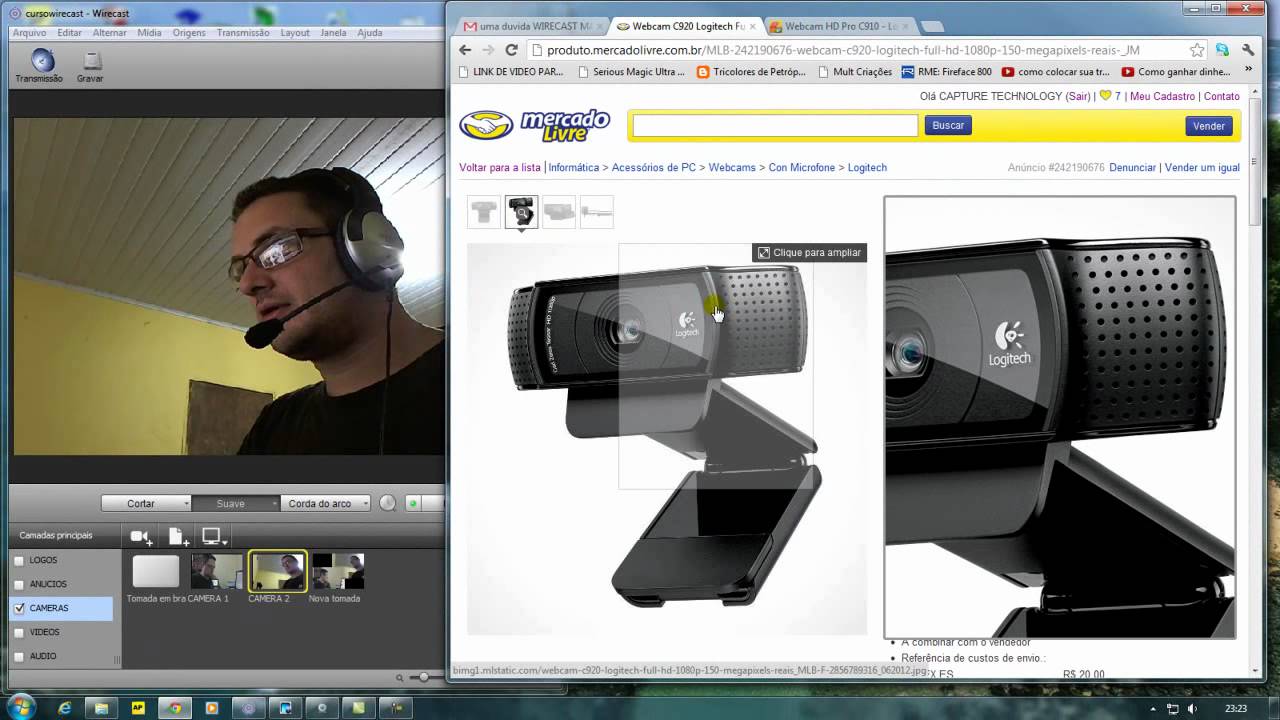Open the Janela menu in Wirecast
1280x720 pixels.
[x=333, y=33]
